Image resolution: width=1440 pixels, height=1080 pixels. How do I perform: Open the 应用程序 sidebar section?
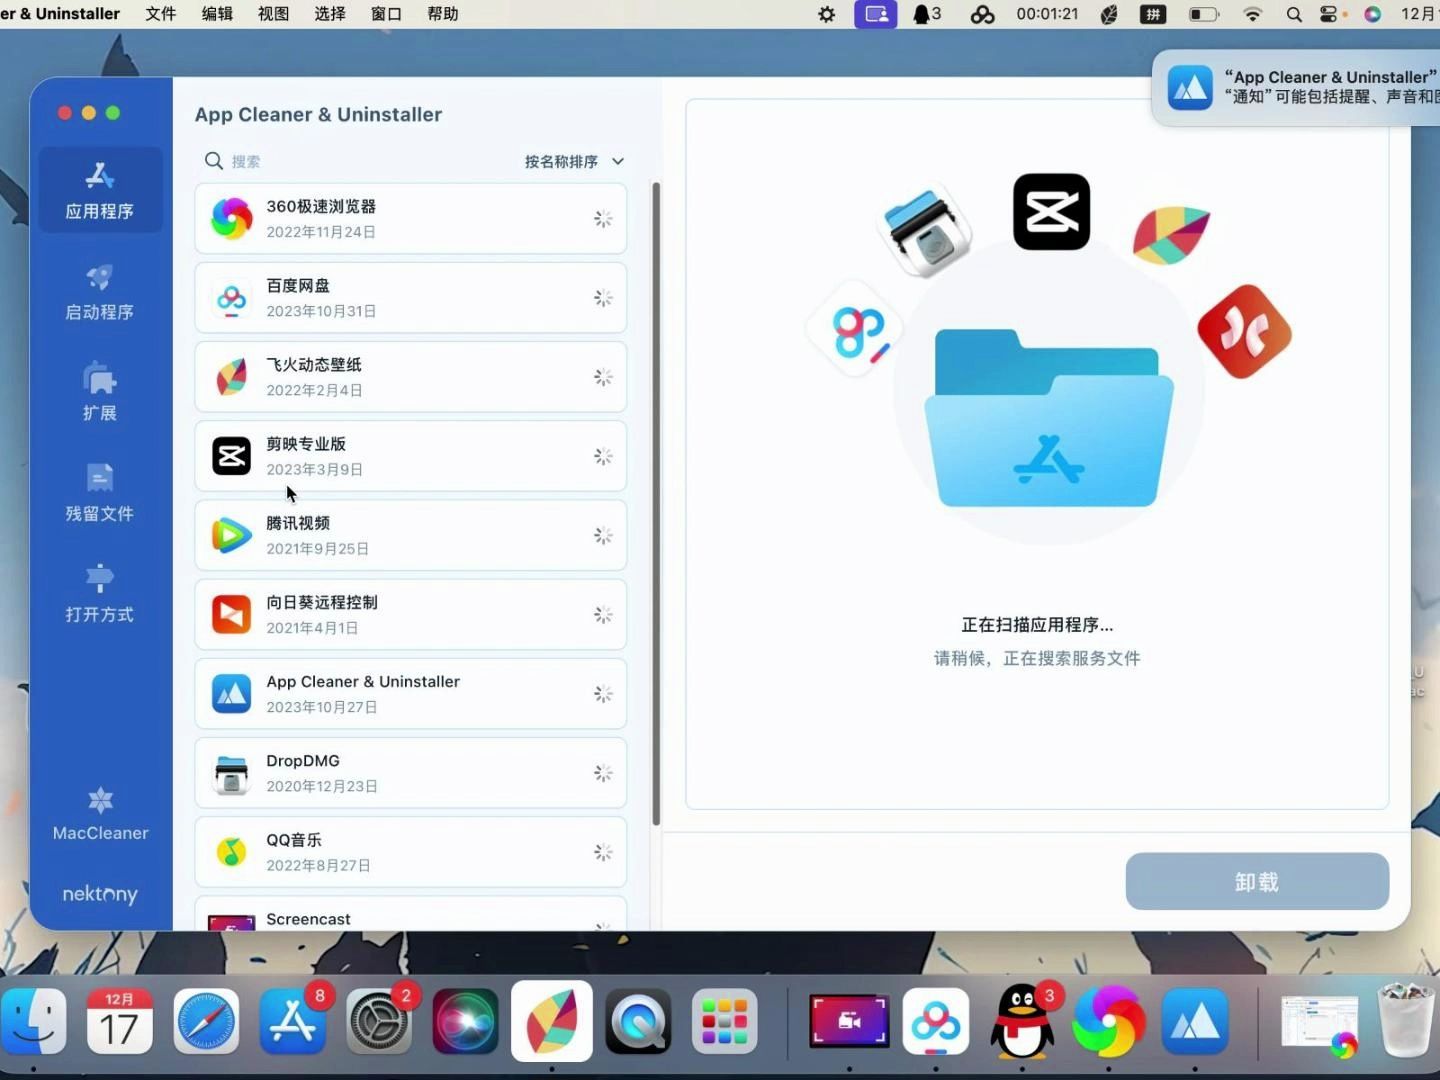point(100,190)
